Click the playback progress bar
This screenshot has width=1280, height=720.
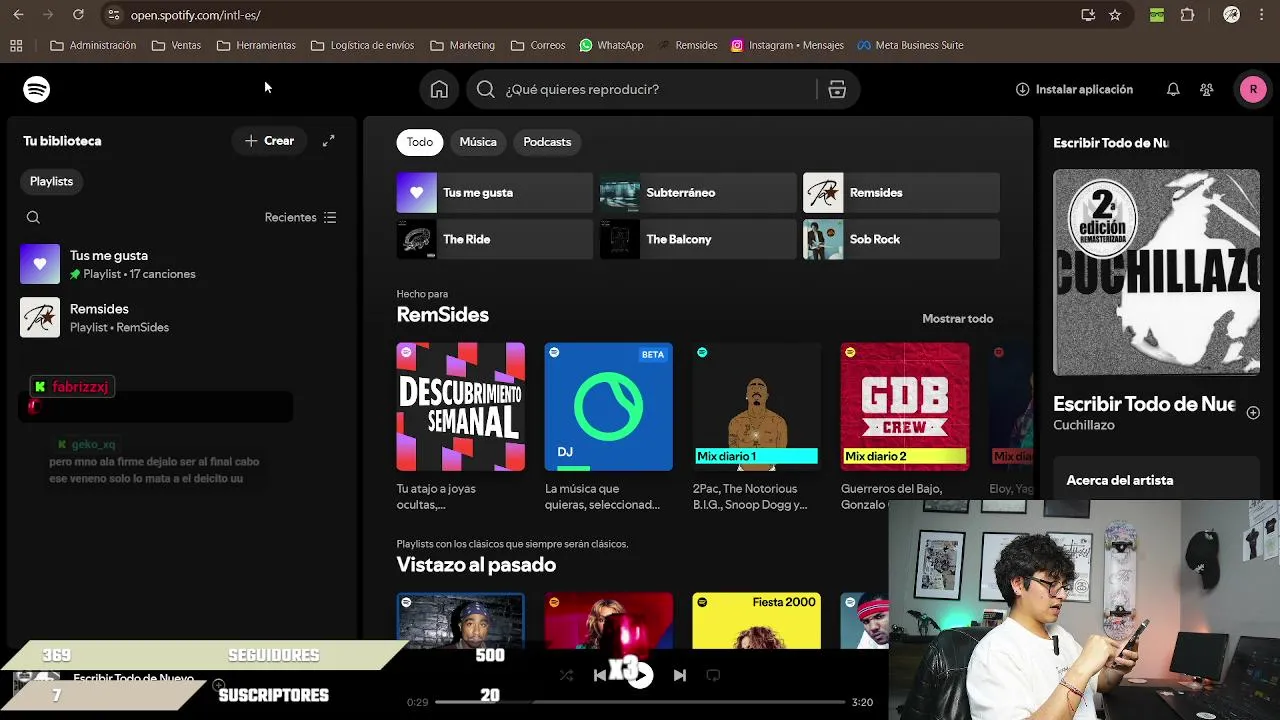(640, 702)
